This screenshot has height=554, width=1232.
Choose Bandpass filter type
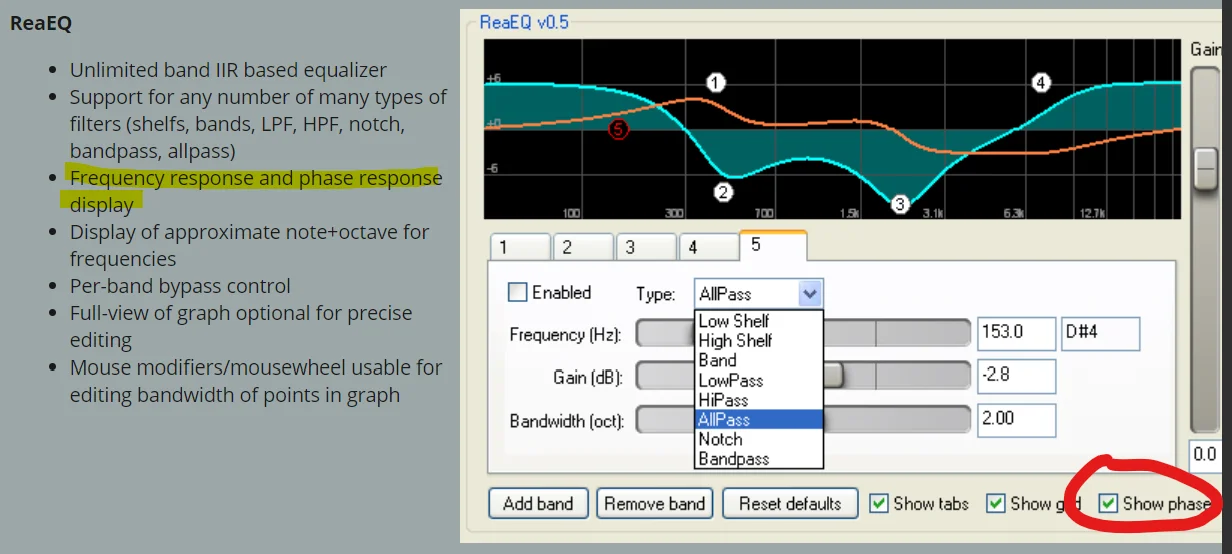point(759,459)
